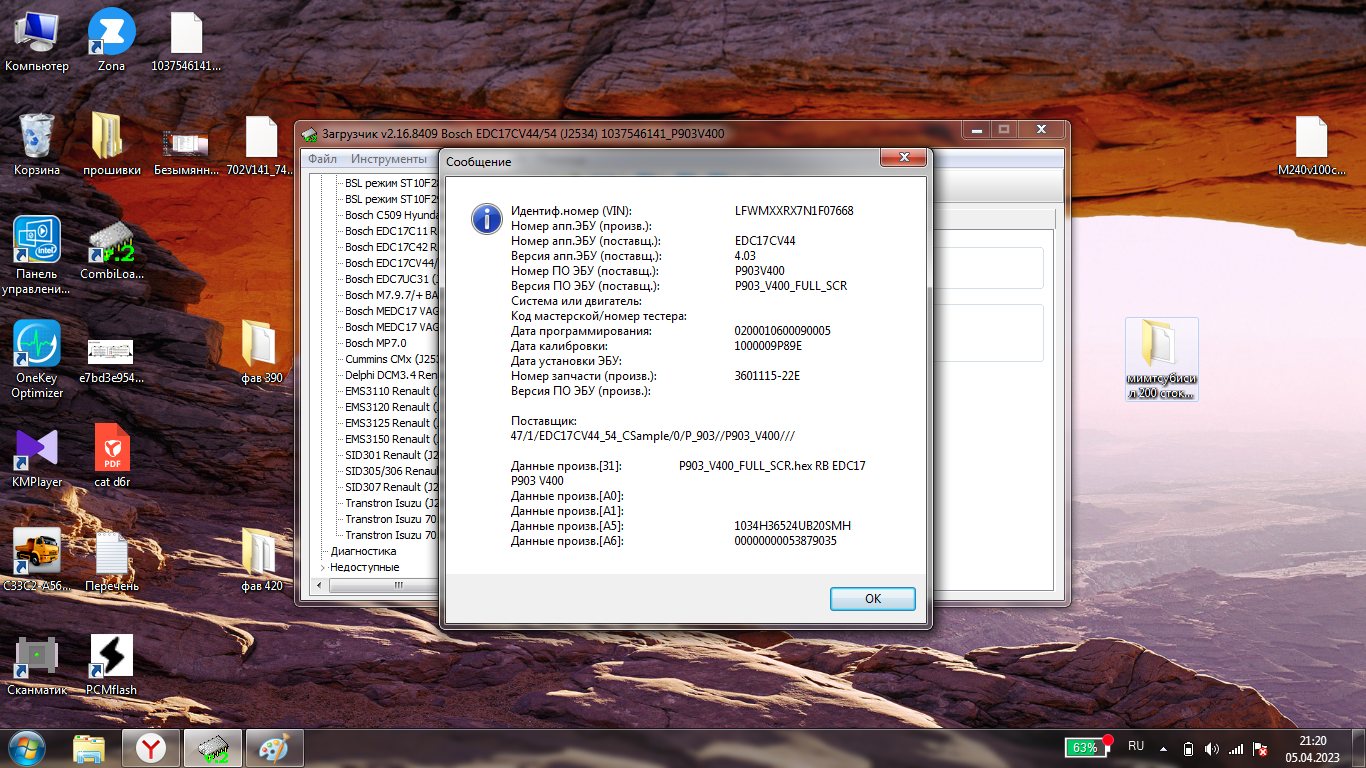Select Bosch MP7.0 in the tree
Viewport: 1366px width, 768px height.
[375, 343]
